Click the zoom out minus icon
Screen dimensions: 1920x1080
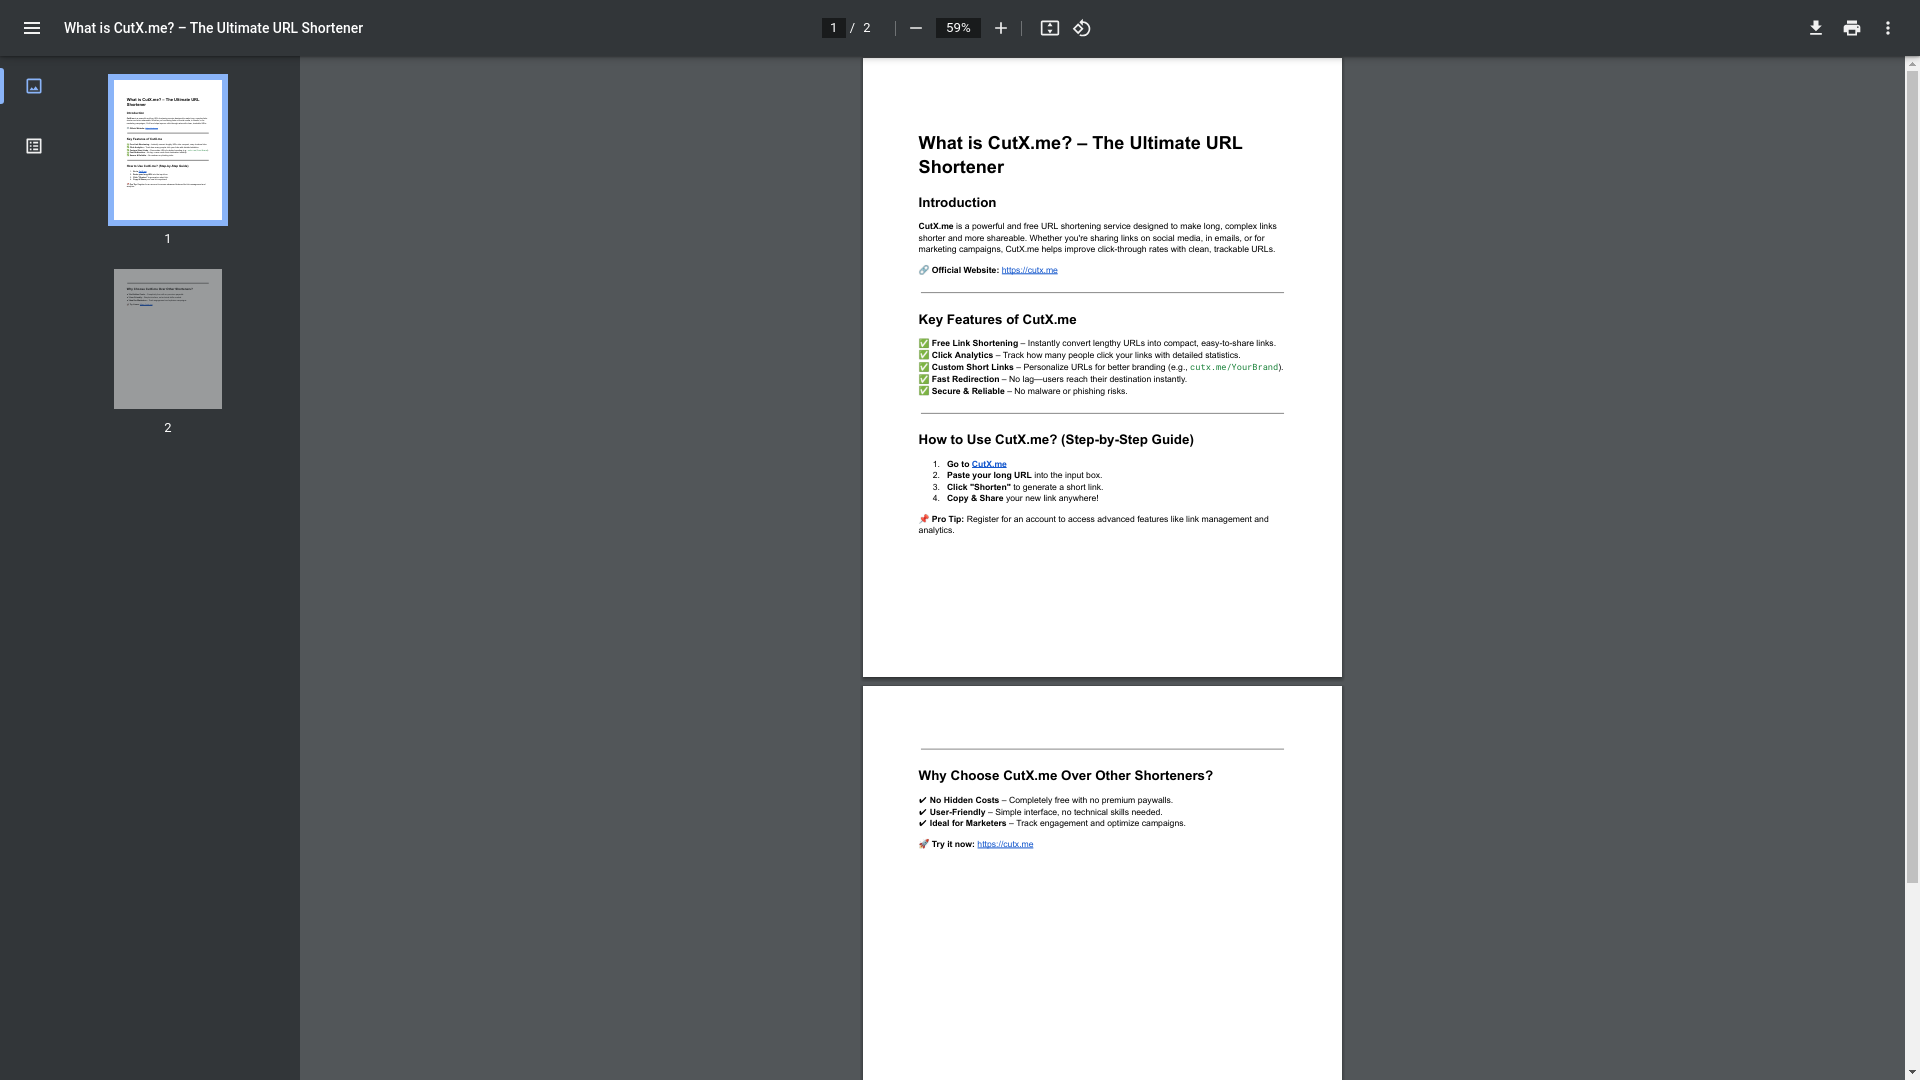click(915, 28)
